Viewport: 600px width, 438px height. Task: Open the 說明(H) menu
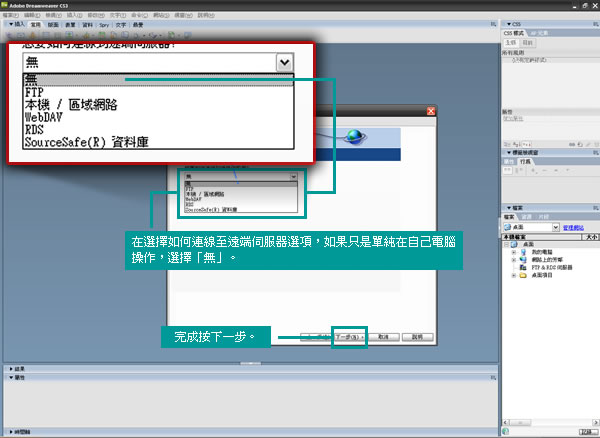(x=206, y=15)
